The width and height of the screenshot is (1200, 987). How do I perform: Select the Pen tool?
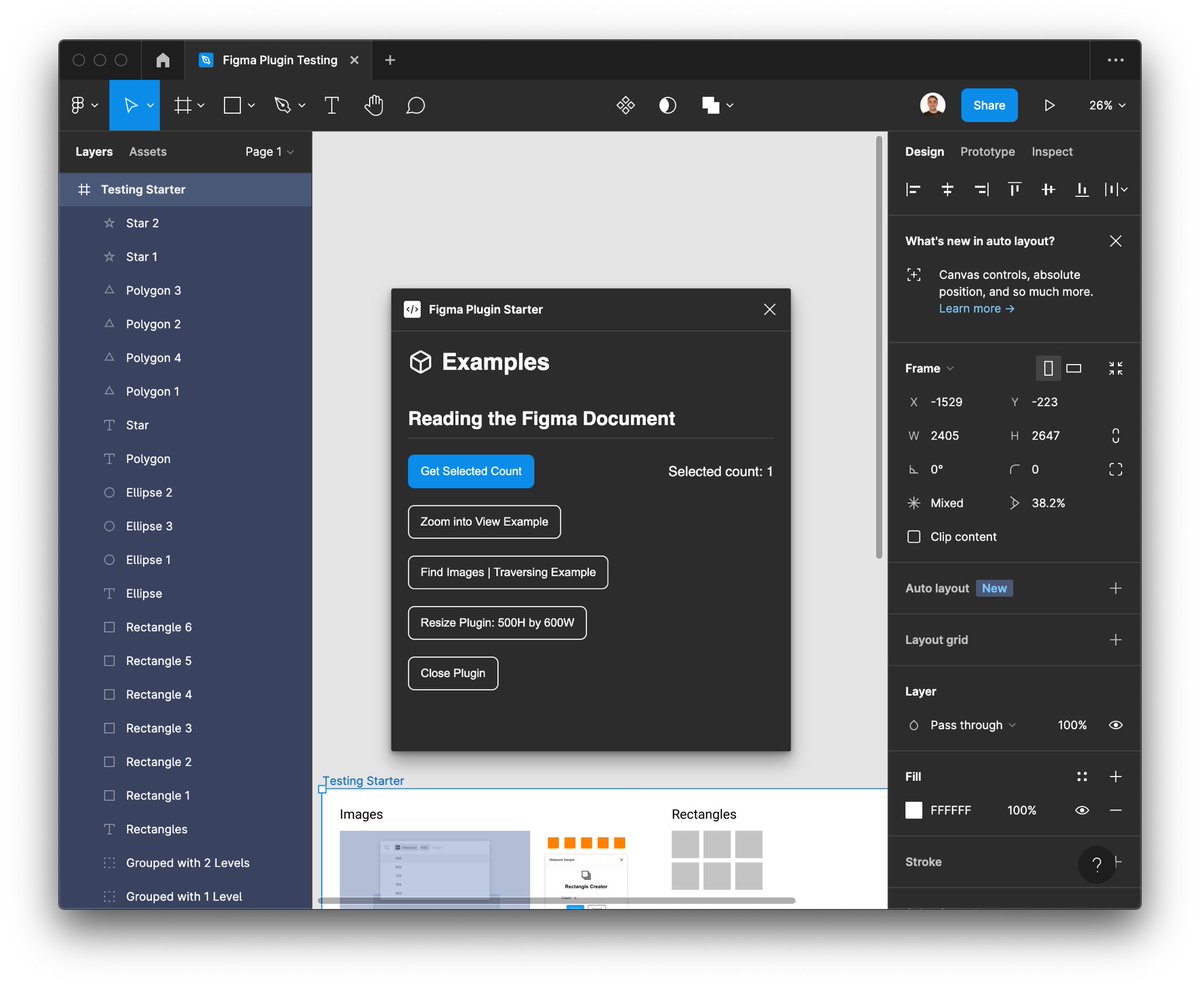[x=282, y=105]
